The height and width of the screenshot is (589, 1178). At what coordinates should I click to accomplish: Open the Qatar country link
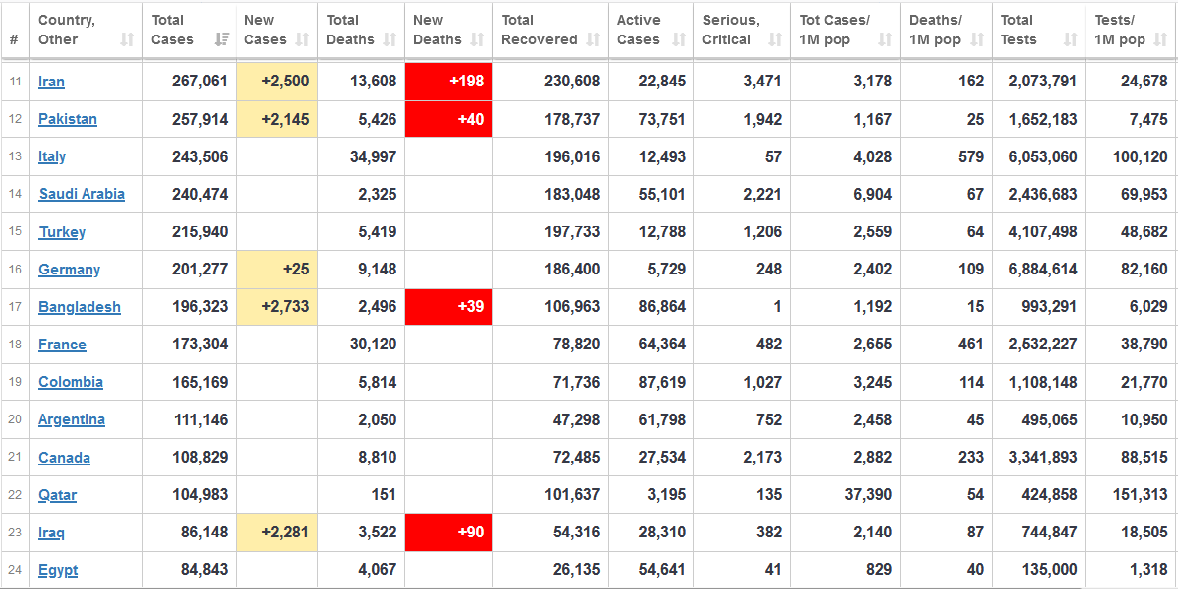coord(57,495)
